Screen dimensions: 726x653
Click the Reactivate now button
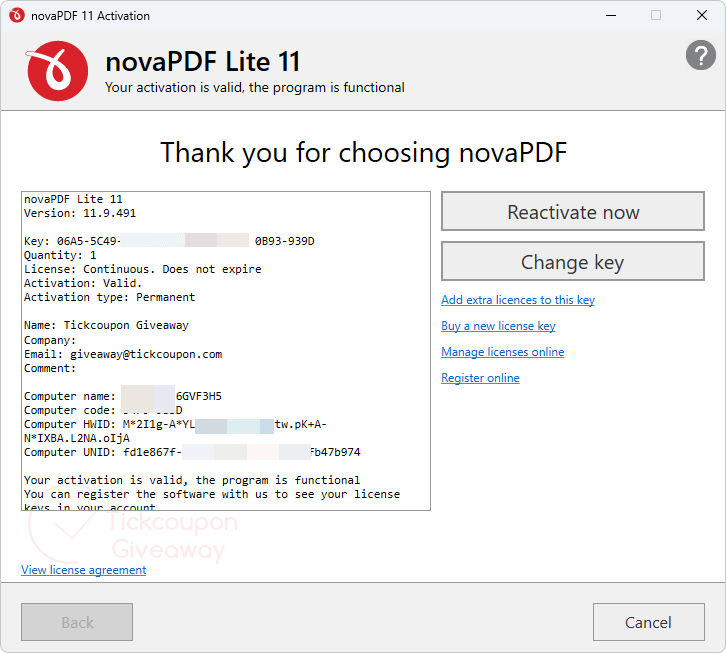(x=573, y=212)
